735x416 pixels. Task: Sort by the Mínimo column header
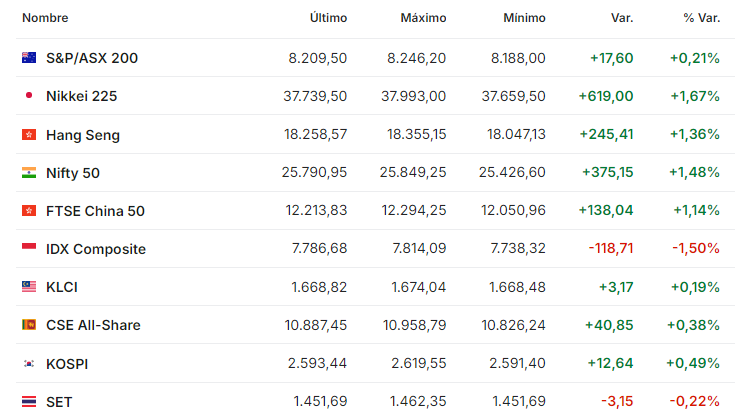(x=524, y=18)
